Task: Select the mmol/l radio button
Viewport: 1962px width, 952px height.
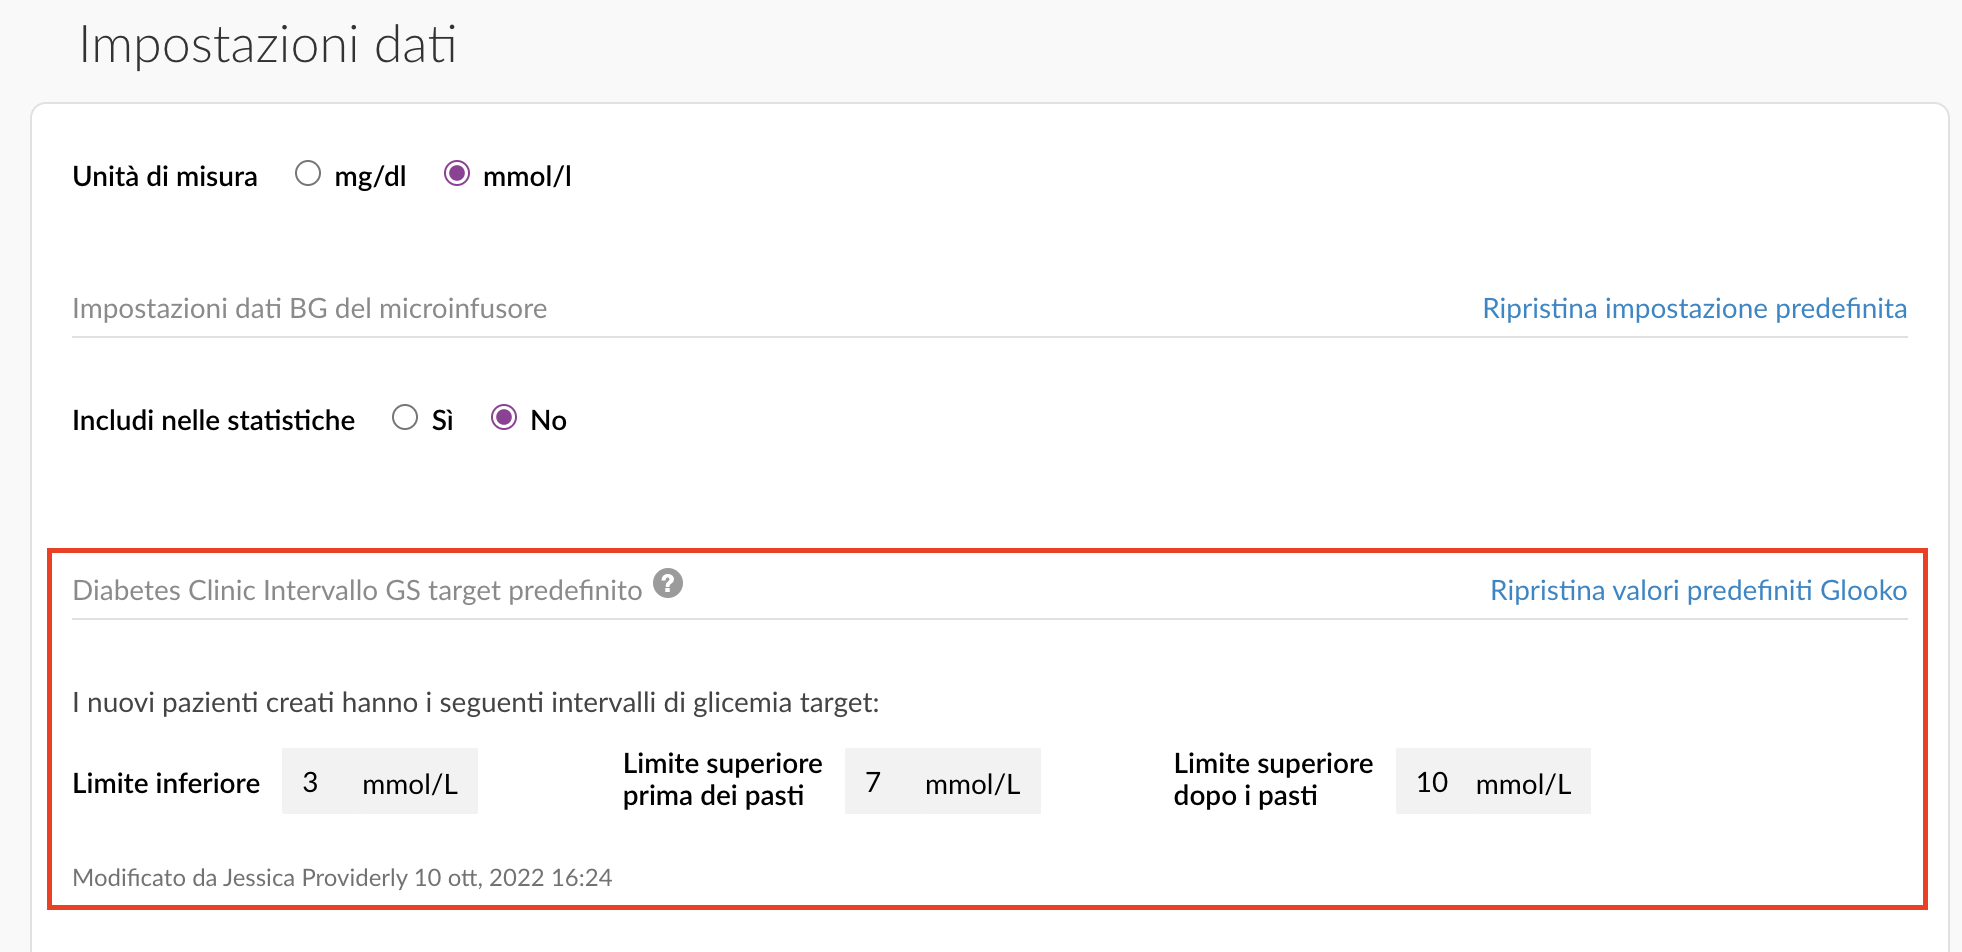Action: pyautogui.click(x=457, y=174)
